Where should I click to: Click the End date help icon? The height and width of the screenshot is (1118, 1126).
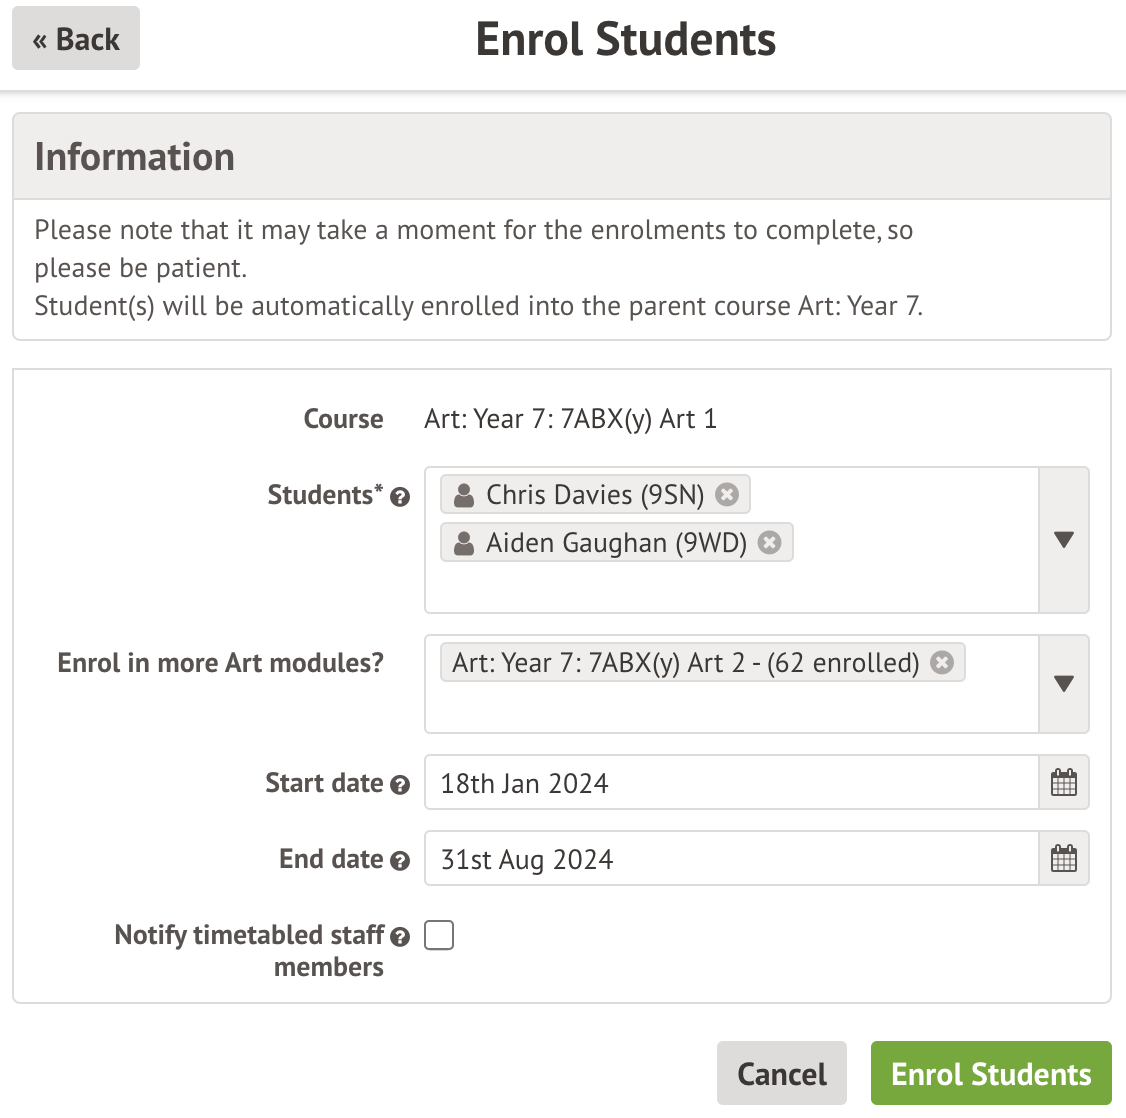pos(400,861)
